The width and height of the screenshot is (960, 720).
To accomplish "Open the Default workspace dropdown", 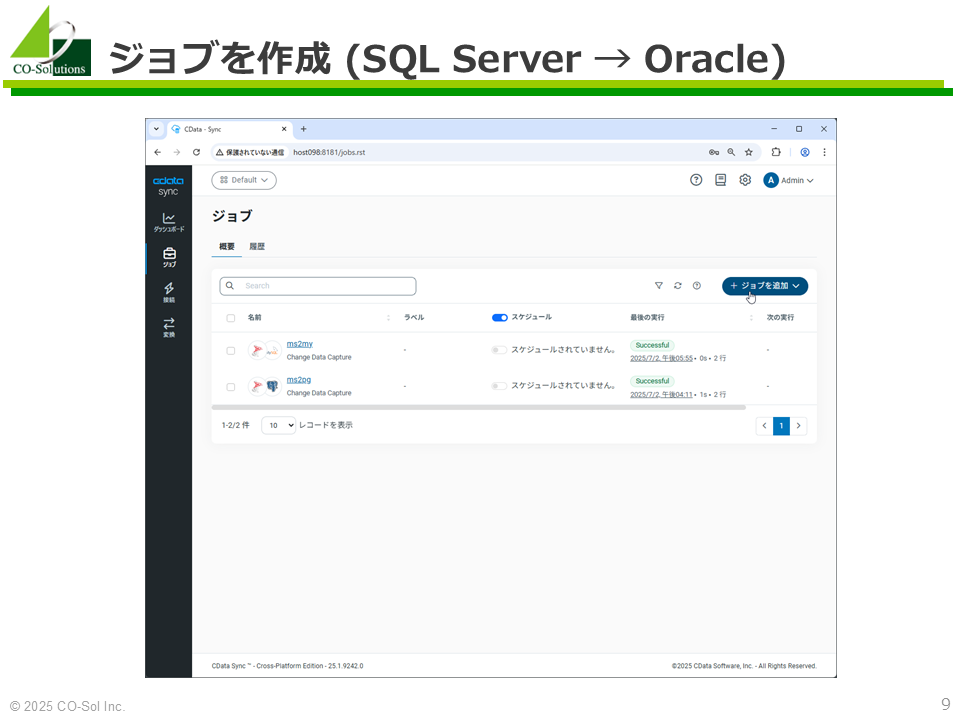I will point(244,180).
